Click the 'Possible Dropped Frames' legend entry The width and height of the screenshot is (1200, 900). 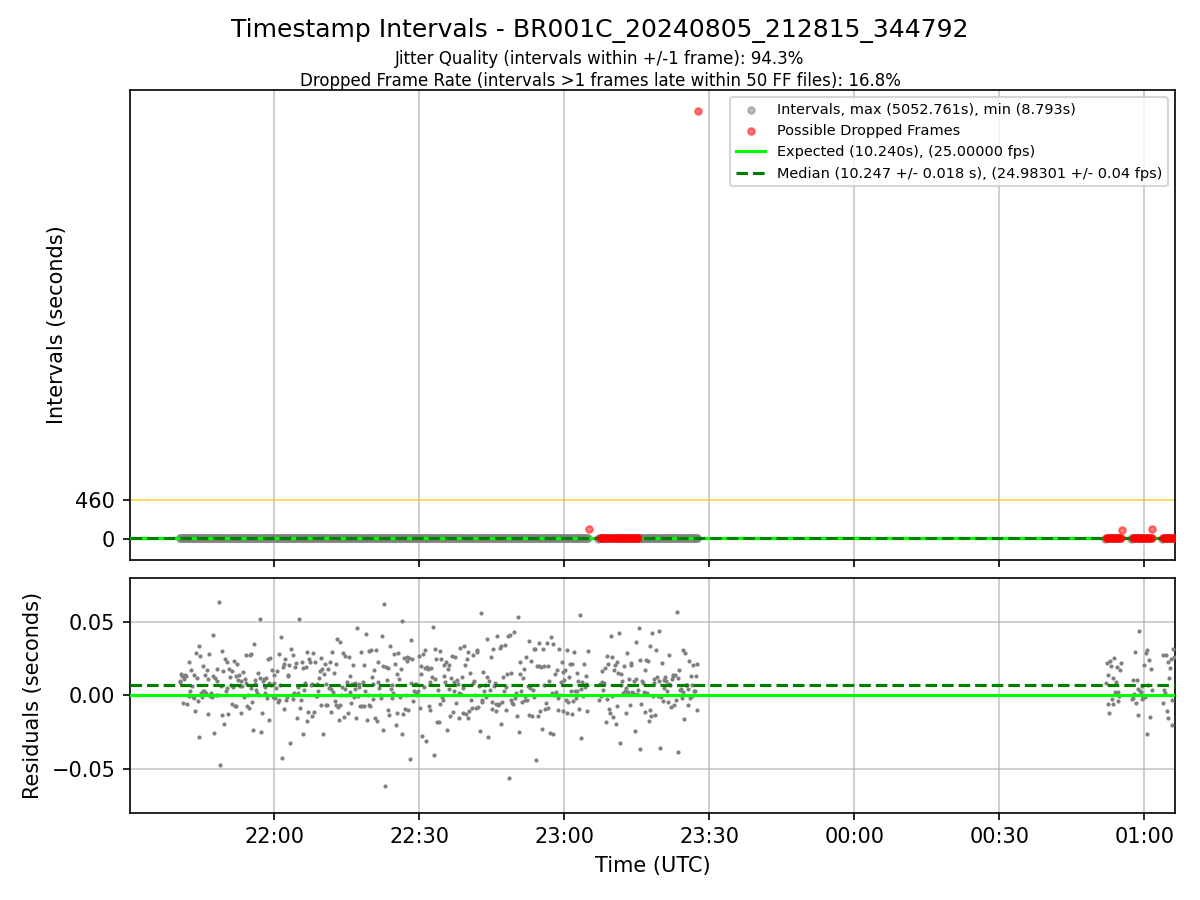pos(868,130)
